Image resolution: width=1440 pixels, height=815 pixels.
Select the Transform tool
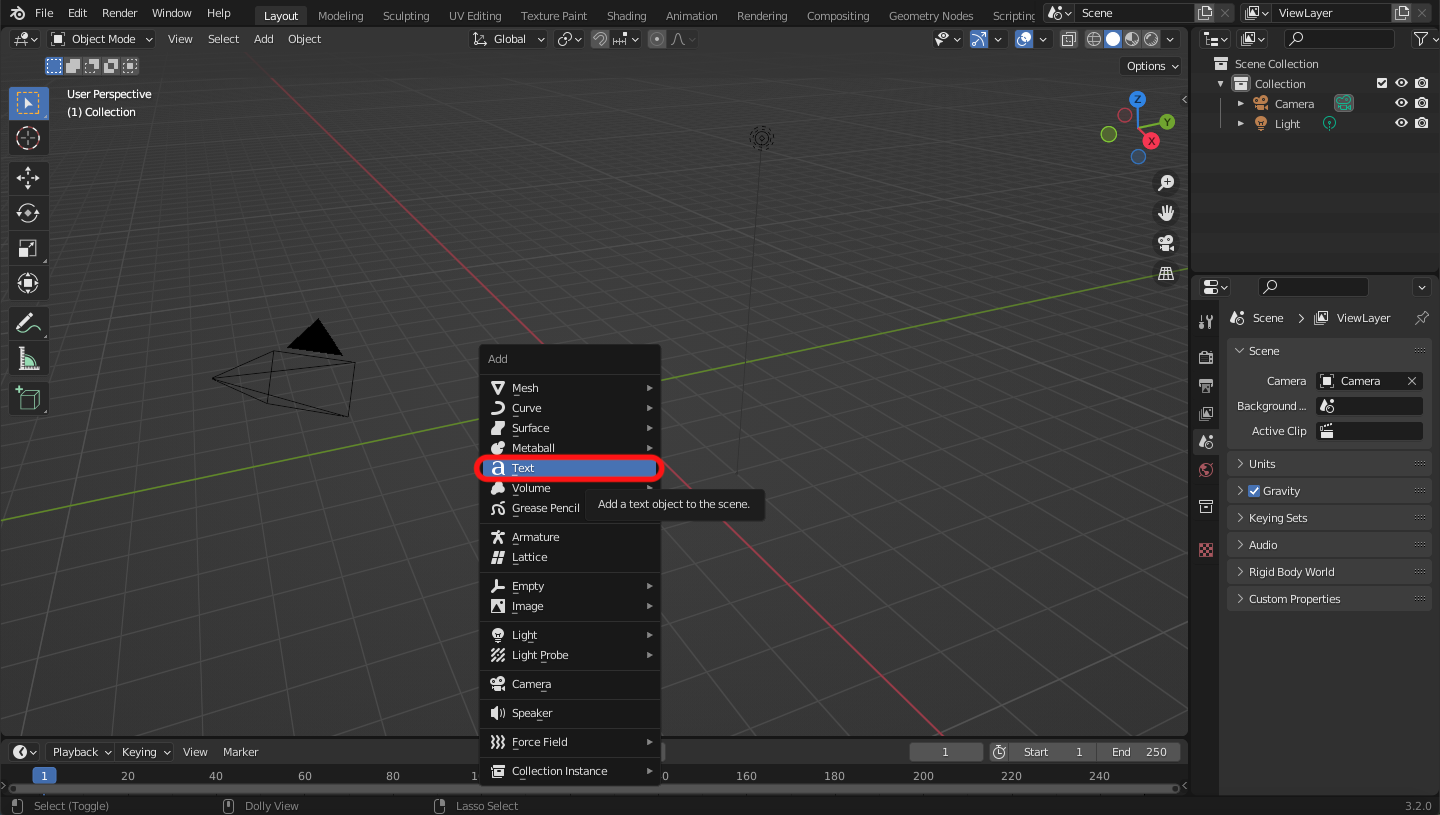pos(28,283)
